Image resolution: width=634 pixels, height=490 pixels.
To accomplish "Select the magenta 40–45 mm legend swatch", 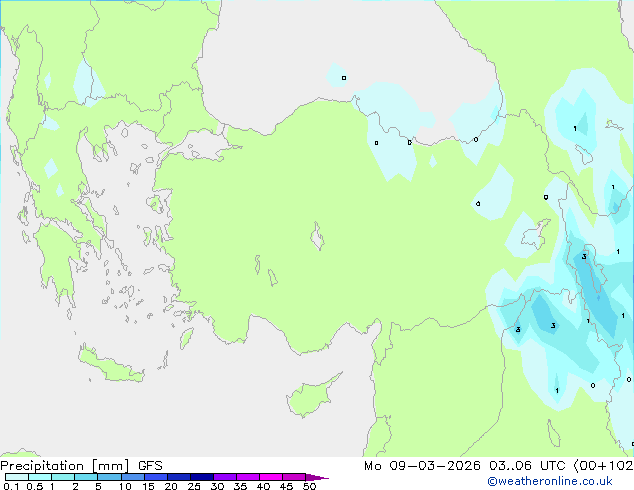I will (271, 477).
